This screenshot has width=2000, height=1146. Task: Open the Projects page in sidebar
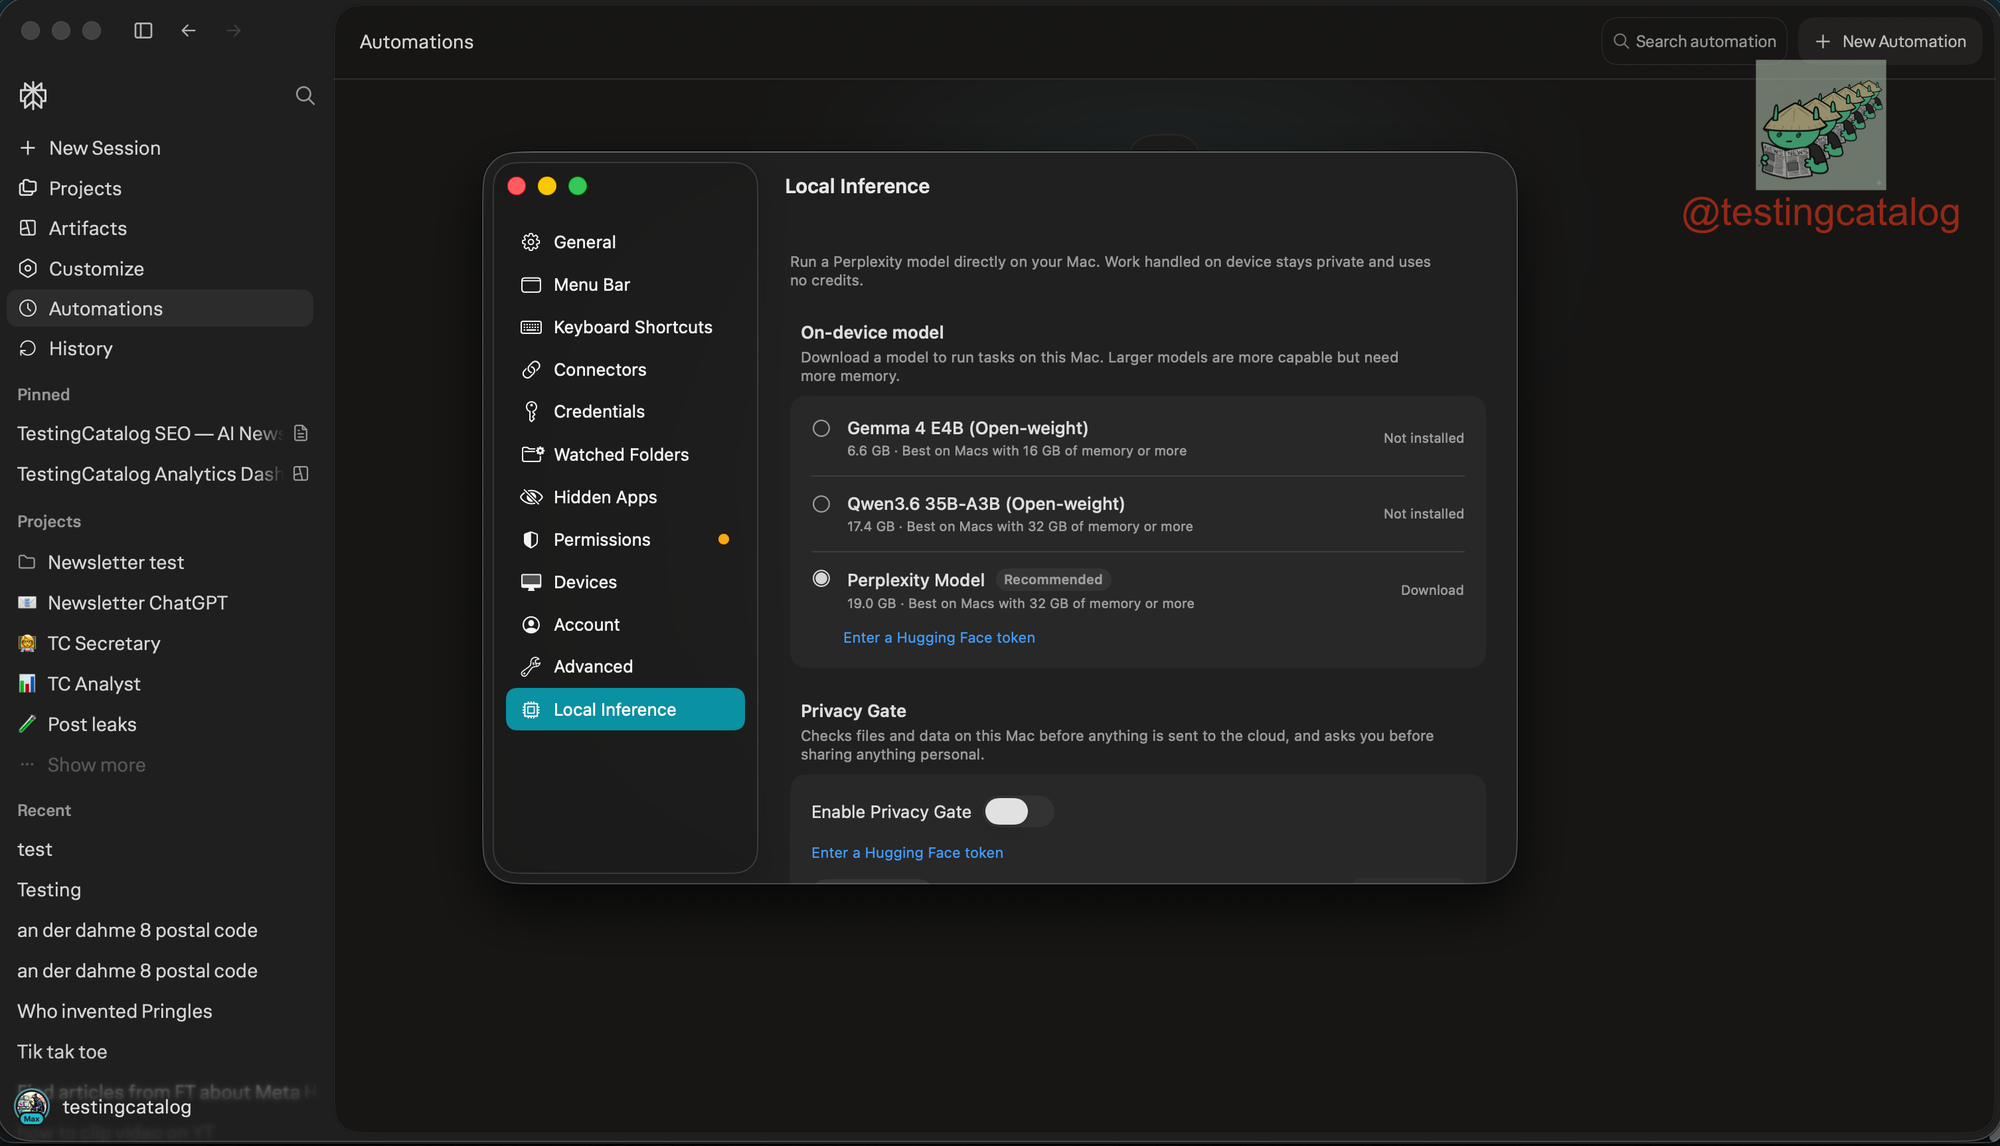(160, 188)
